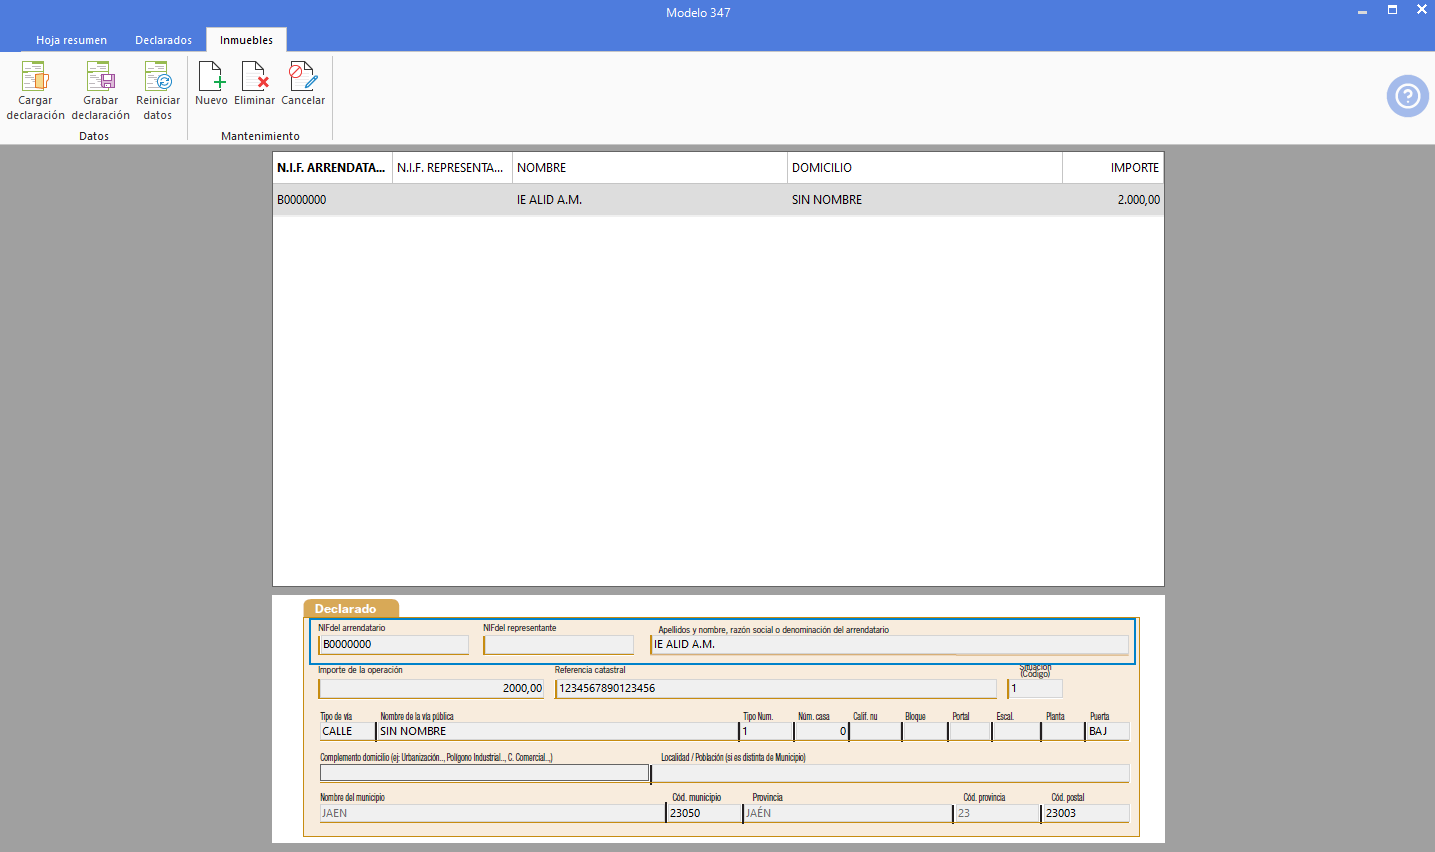Click N.I.F. REPRESENTA... column header
1435x852 pixels.
point(452,168)
